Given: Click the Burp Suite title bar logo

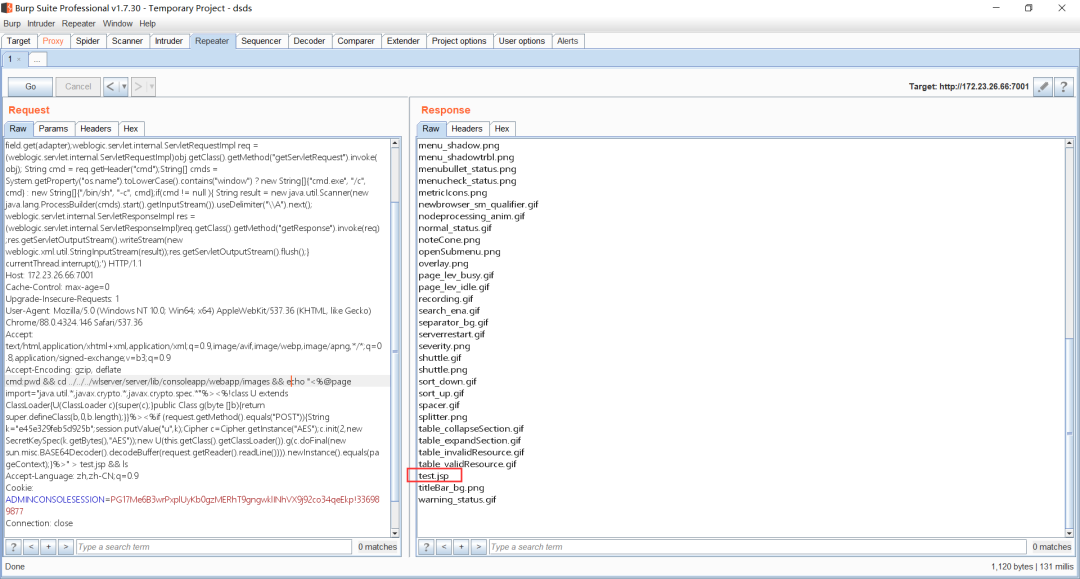Looking at the screenshot, I should 6,8.
